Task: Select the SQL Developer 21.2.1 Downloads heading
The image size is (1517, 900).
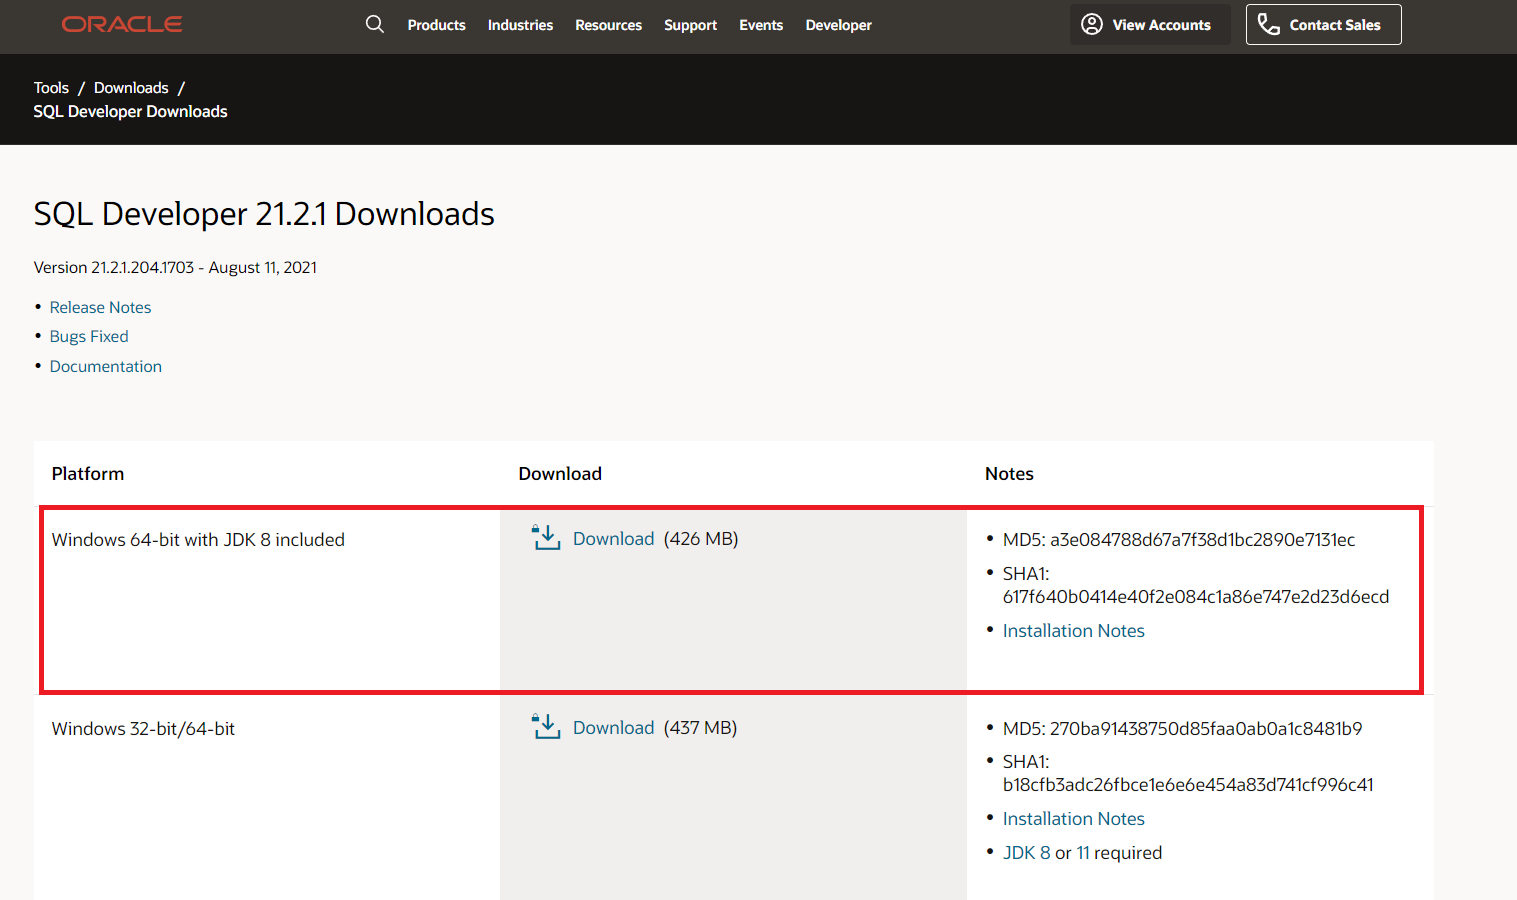Action: tap(264, 214)
